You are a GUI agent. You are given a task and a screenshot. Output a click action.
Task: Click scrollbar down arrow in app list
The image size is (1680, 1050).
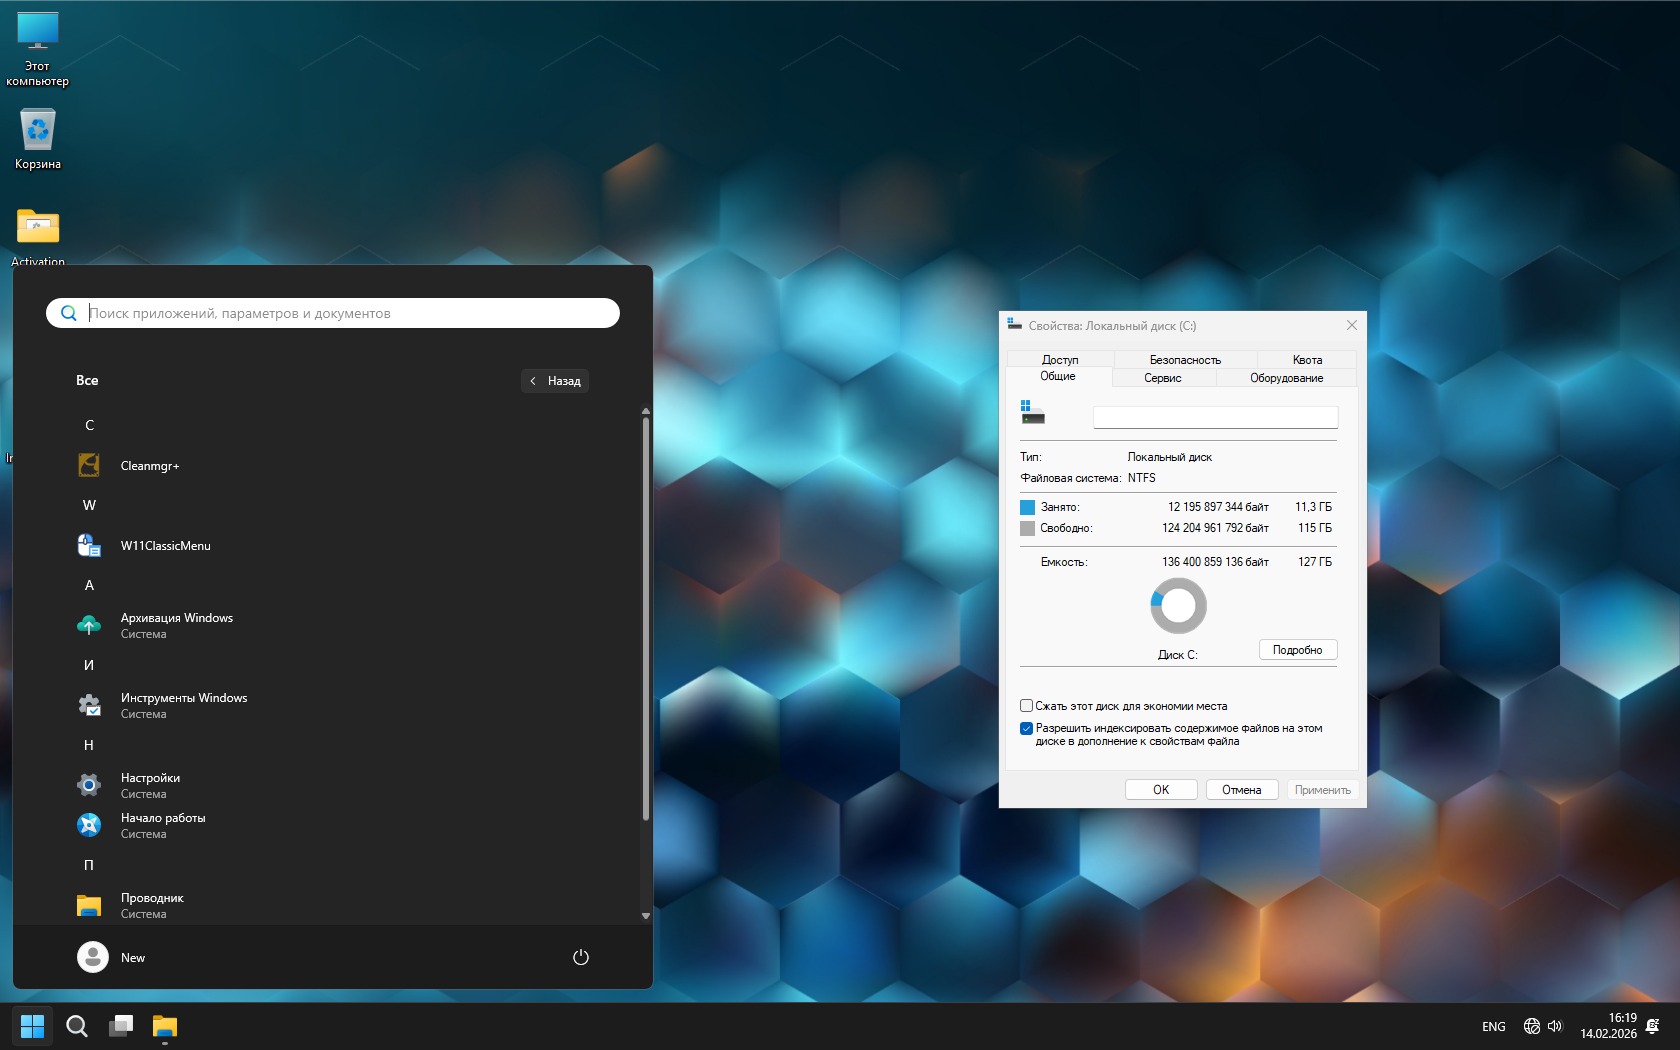point(646,915)
